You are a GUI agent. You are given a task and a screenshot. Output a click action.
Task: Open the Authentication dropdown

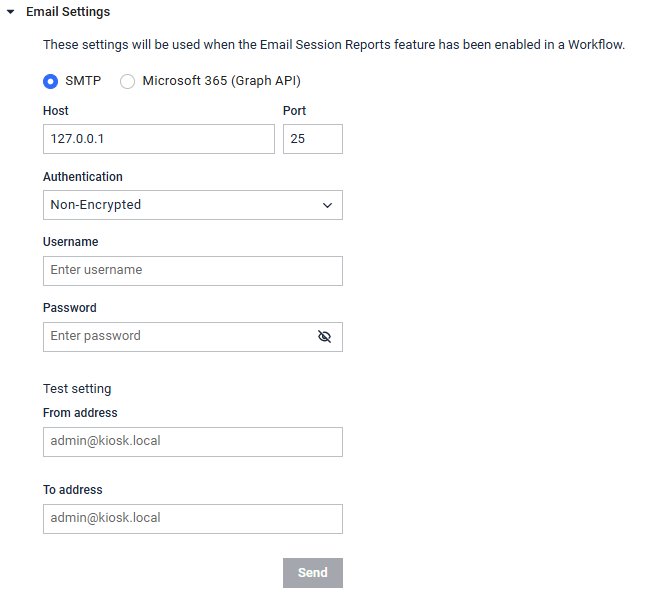193,205
